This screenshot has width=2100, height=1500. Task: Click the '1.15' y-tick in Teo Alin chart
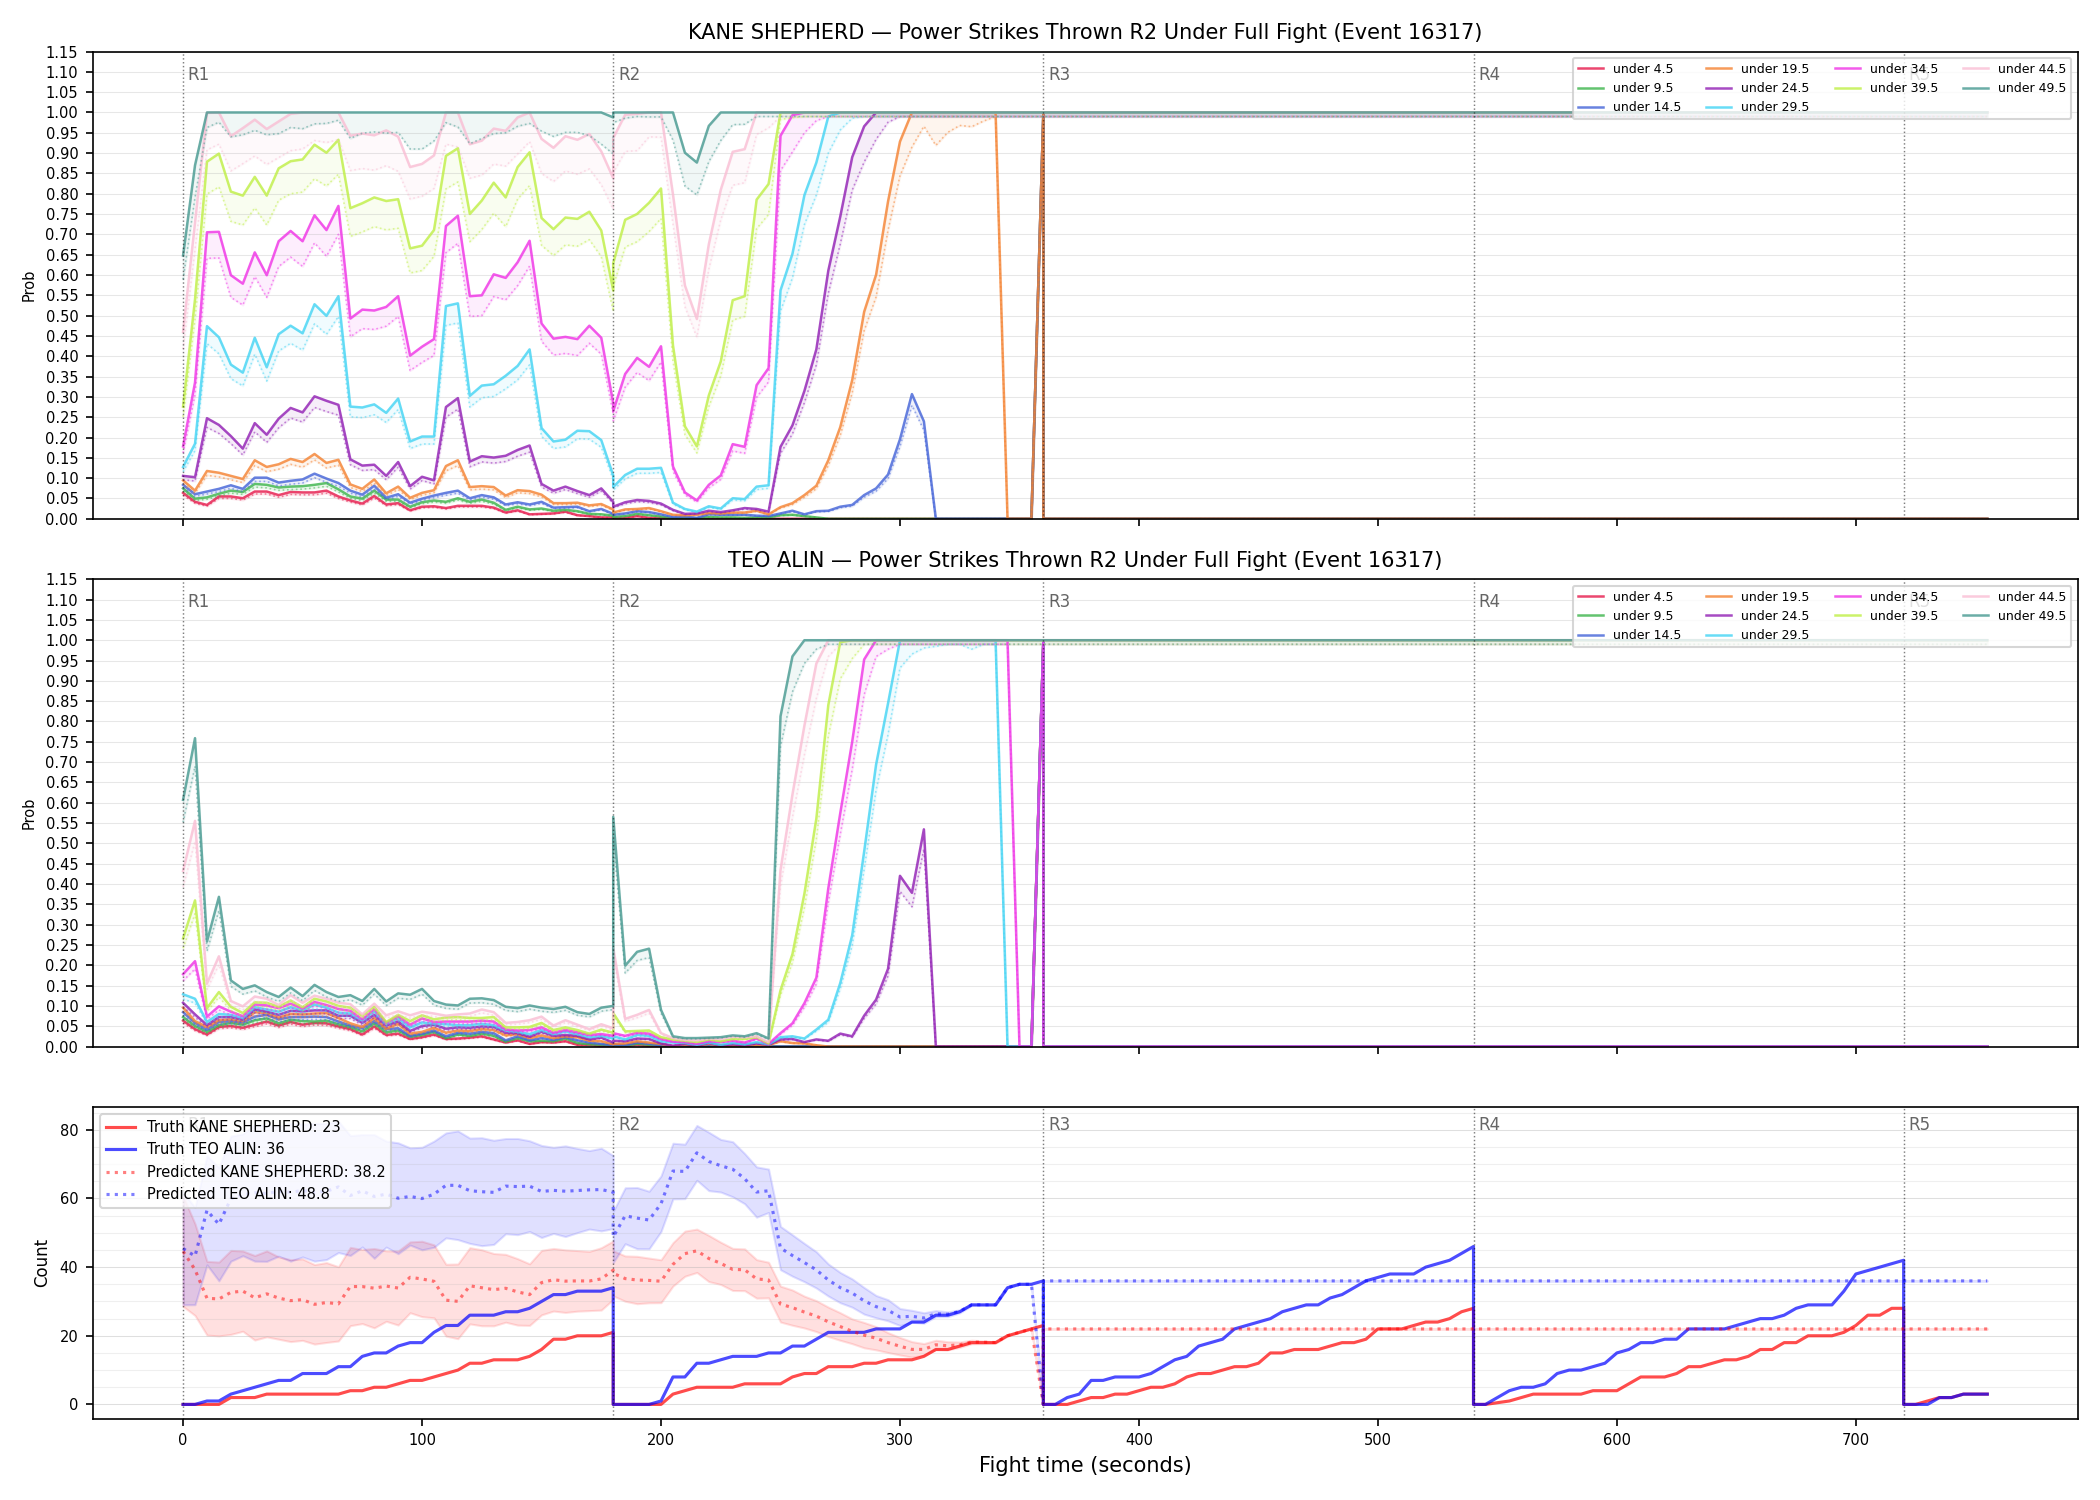coord(62,580)
